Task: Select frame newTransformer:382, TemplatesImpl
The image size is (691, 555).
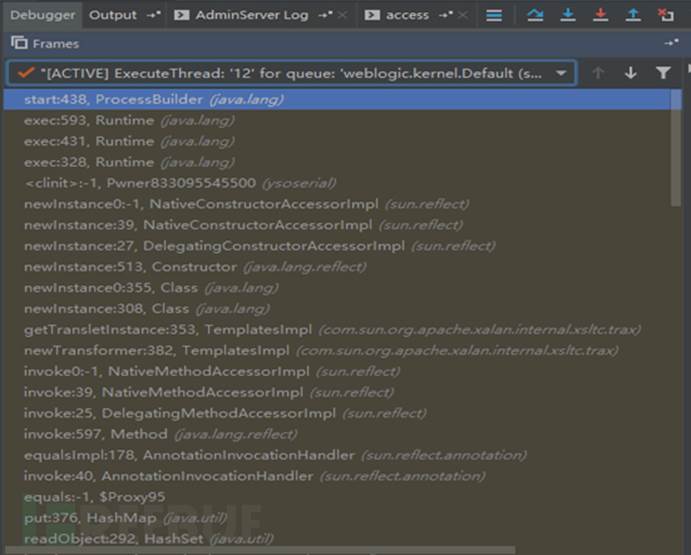Action: tap(337, 350)
